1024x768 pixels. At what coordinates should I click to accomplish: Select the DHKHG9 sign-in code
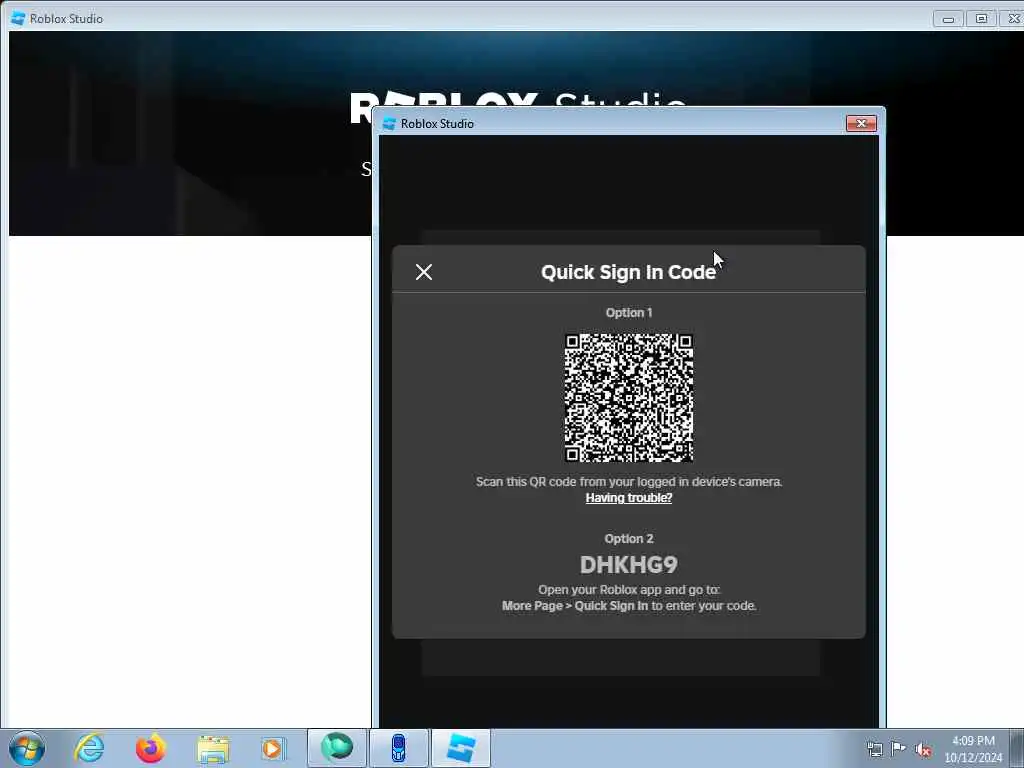(628, 565)
